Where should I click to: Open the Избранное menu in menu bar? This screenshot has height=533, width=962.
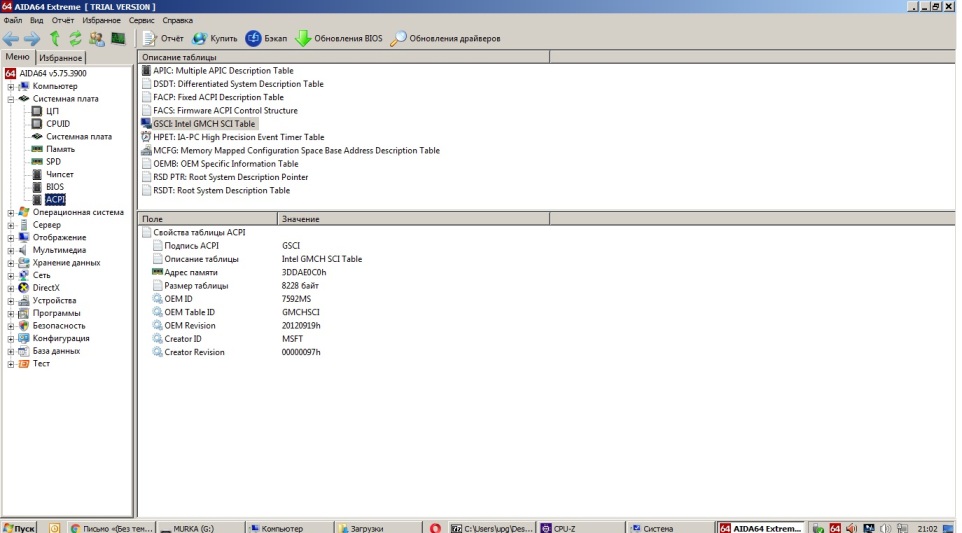click(x=101, y=20)
